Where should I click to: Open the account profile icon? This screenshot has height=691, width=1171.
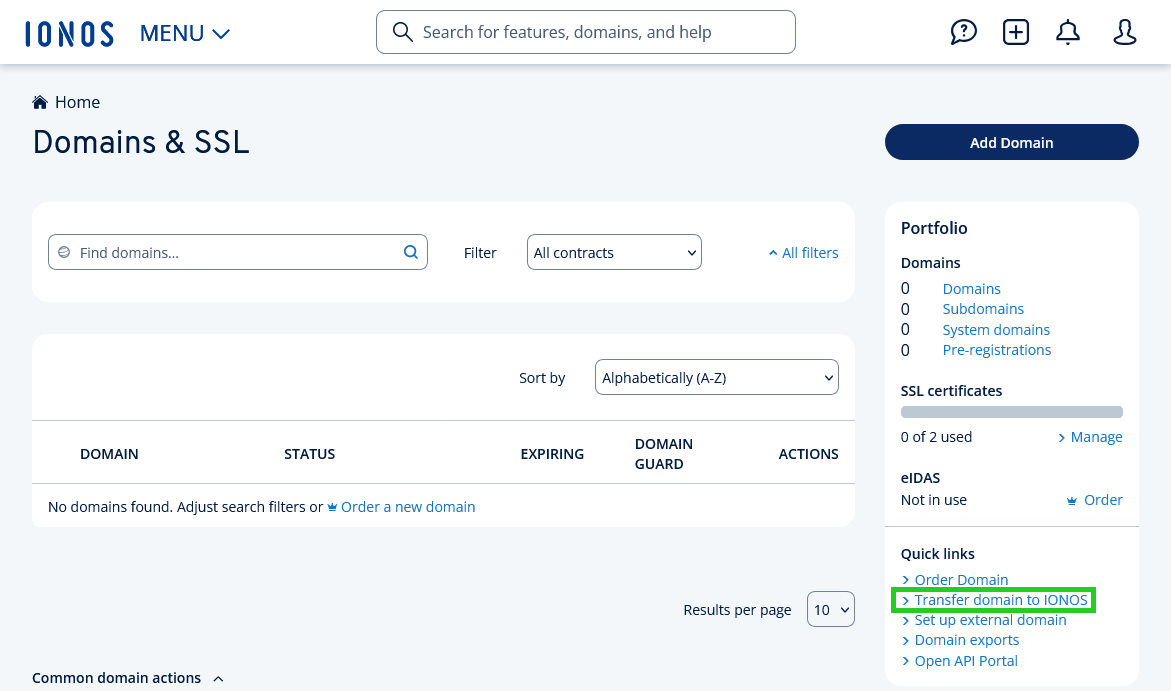click(x=1124, y=32)
